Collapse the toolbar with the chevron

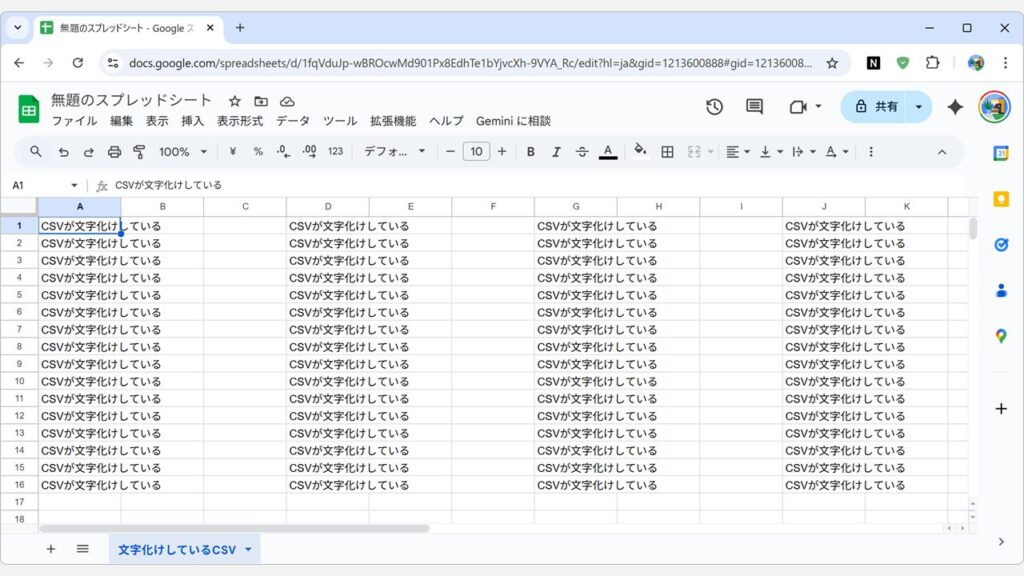942,151
